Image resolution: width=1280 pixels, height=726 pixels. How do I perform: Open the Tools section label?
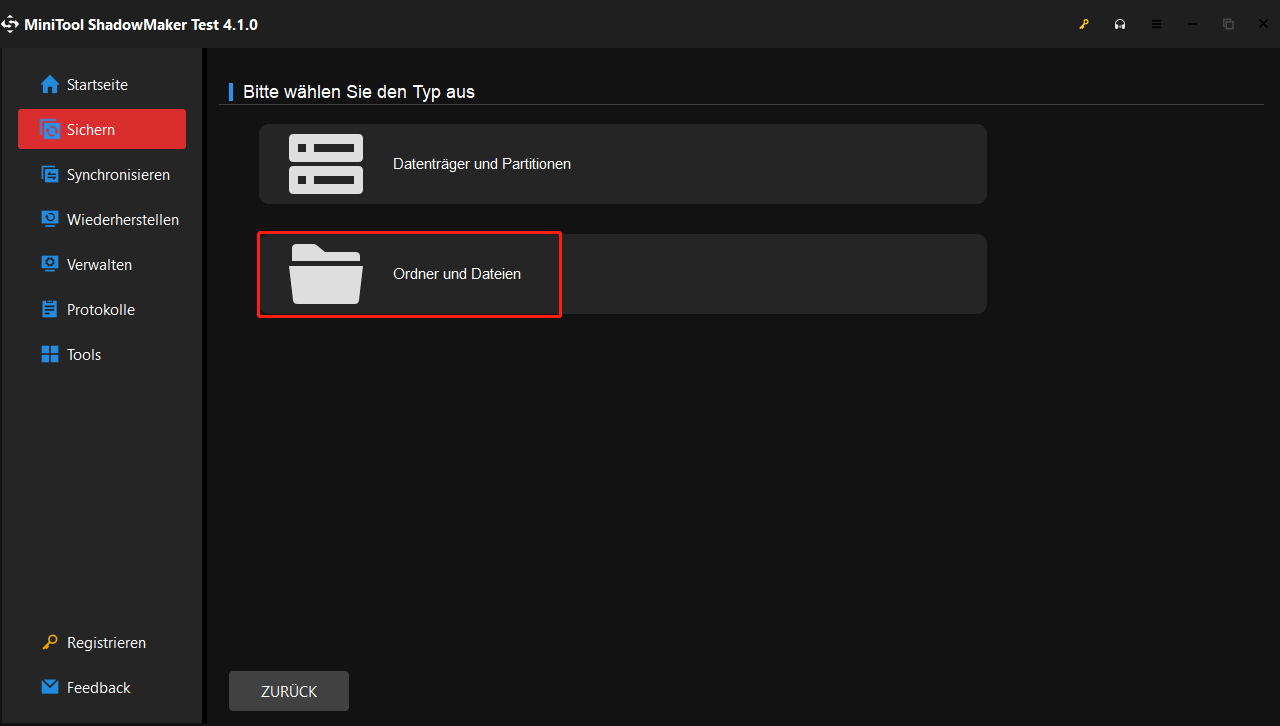(x=84, y=354)
